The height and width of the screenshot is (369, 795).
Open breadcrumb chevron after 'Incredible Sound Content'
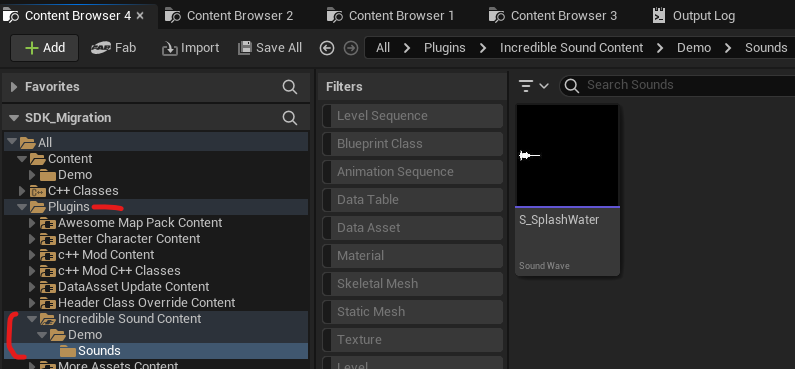pyautogui.click(x=660, y=48)
